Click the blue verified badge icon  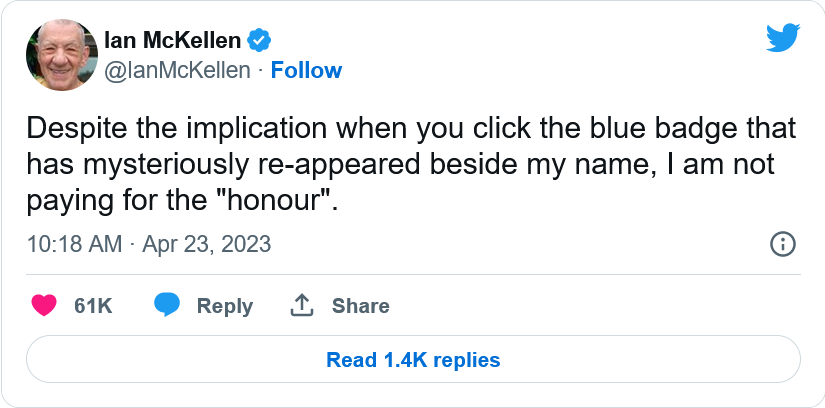tap(259, 41)
